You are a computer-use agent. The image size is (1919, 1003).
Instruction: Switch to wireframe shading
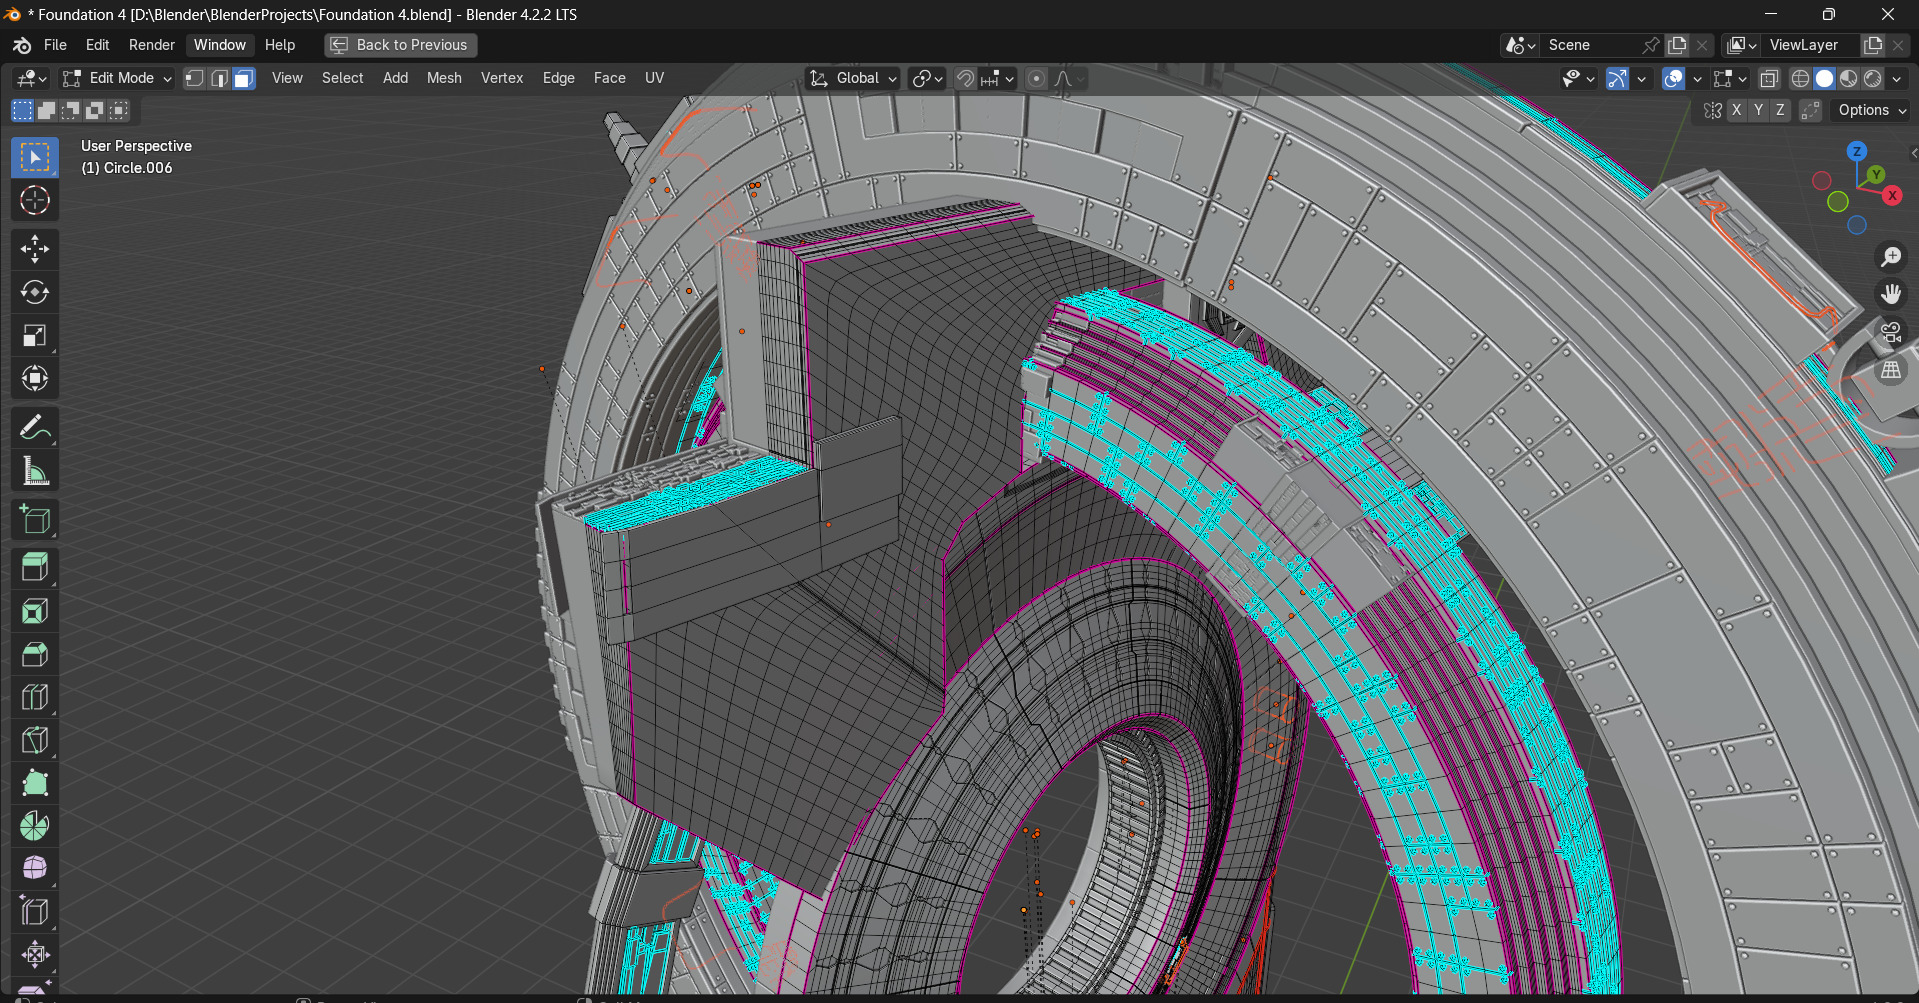coord(1801,78)
